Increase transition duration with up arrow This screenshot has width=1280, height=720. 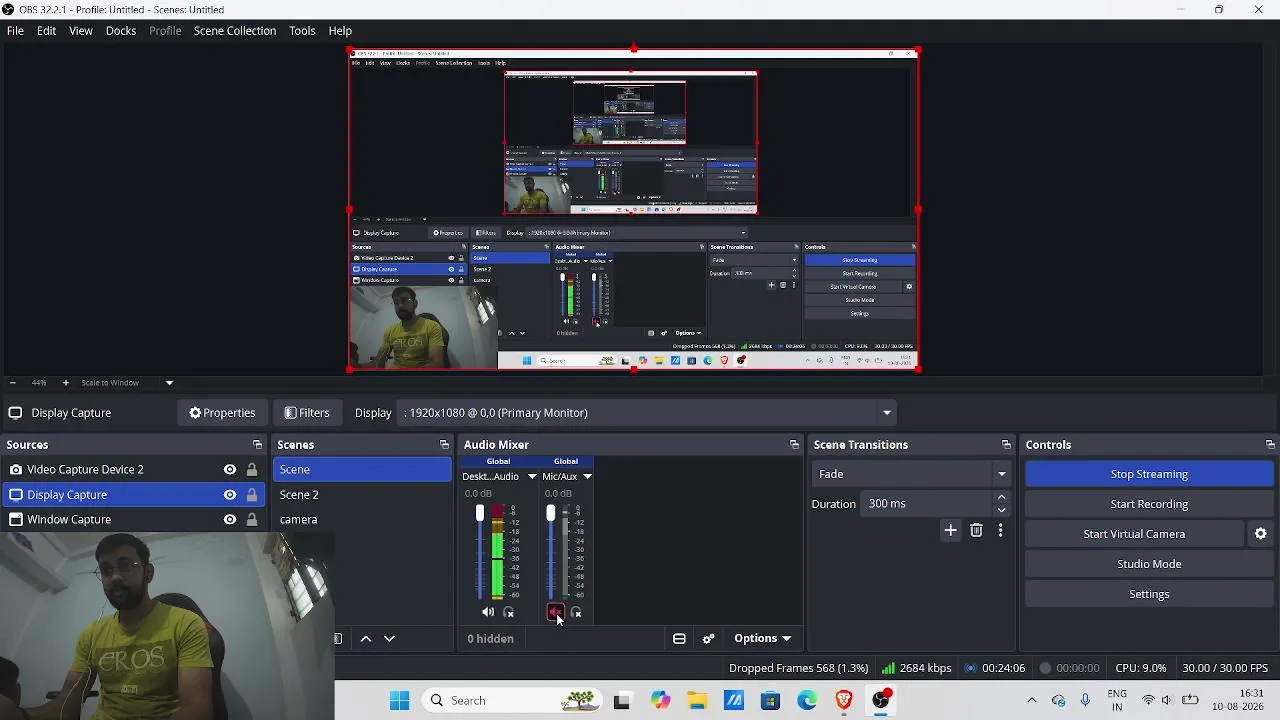tap(1002, 497)
